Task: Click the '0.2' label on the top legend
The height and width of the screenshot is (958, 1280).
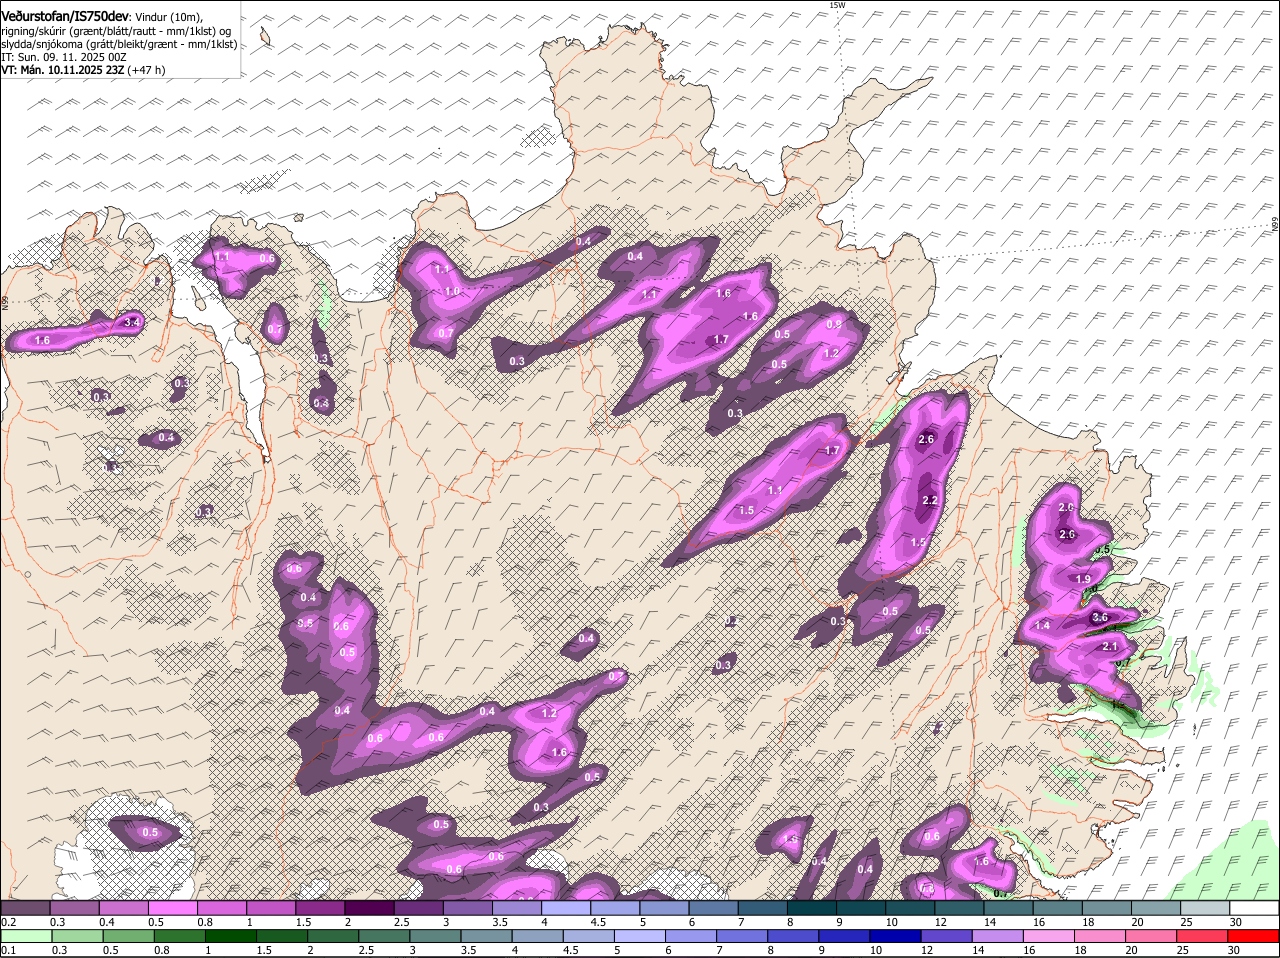Action: pyautogui.click(x=8, y=922)
